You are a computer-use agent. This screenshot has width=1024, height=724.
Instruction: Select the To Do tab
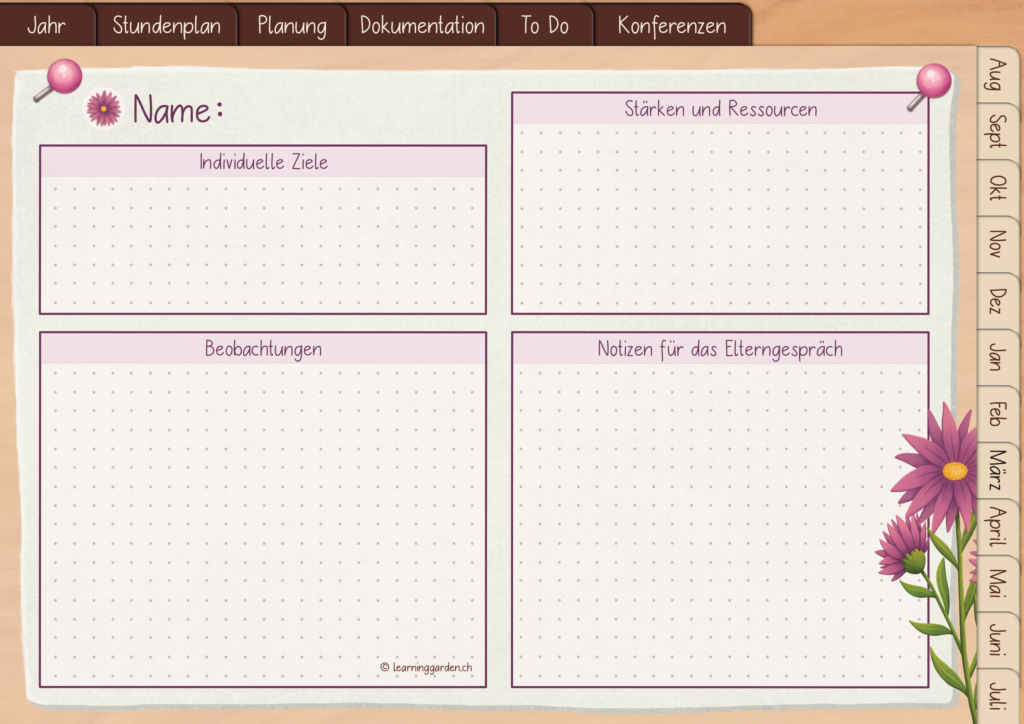pos(545,25)
